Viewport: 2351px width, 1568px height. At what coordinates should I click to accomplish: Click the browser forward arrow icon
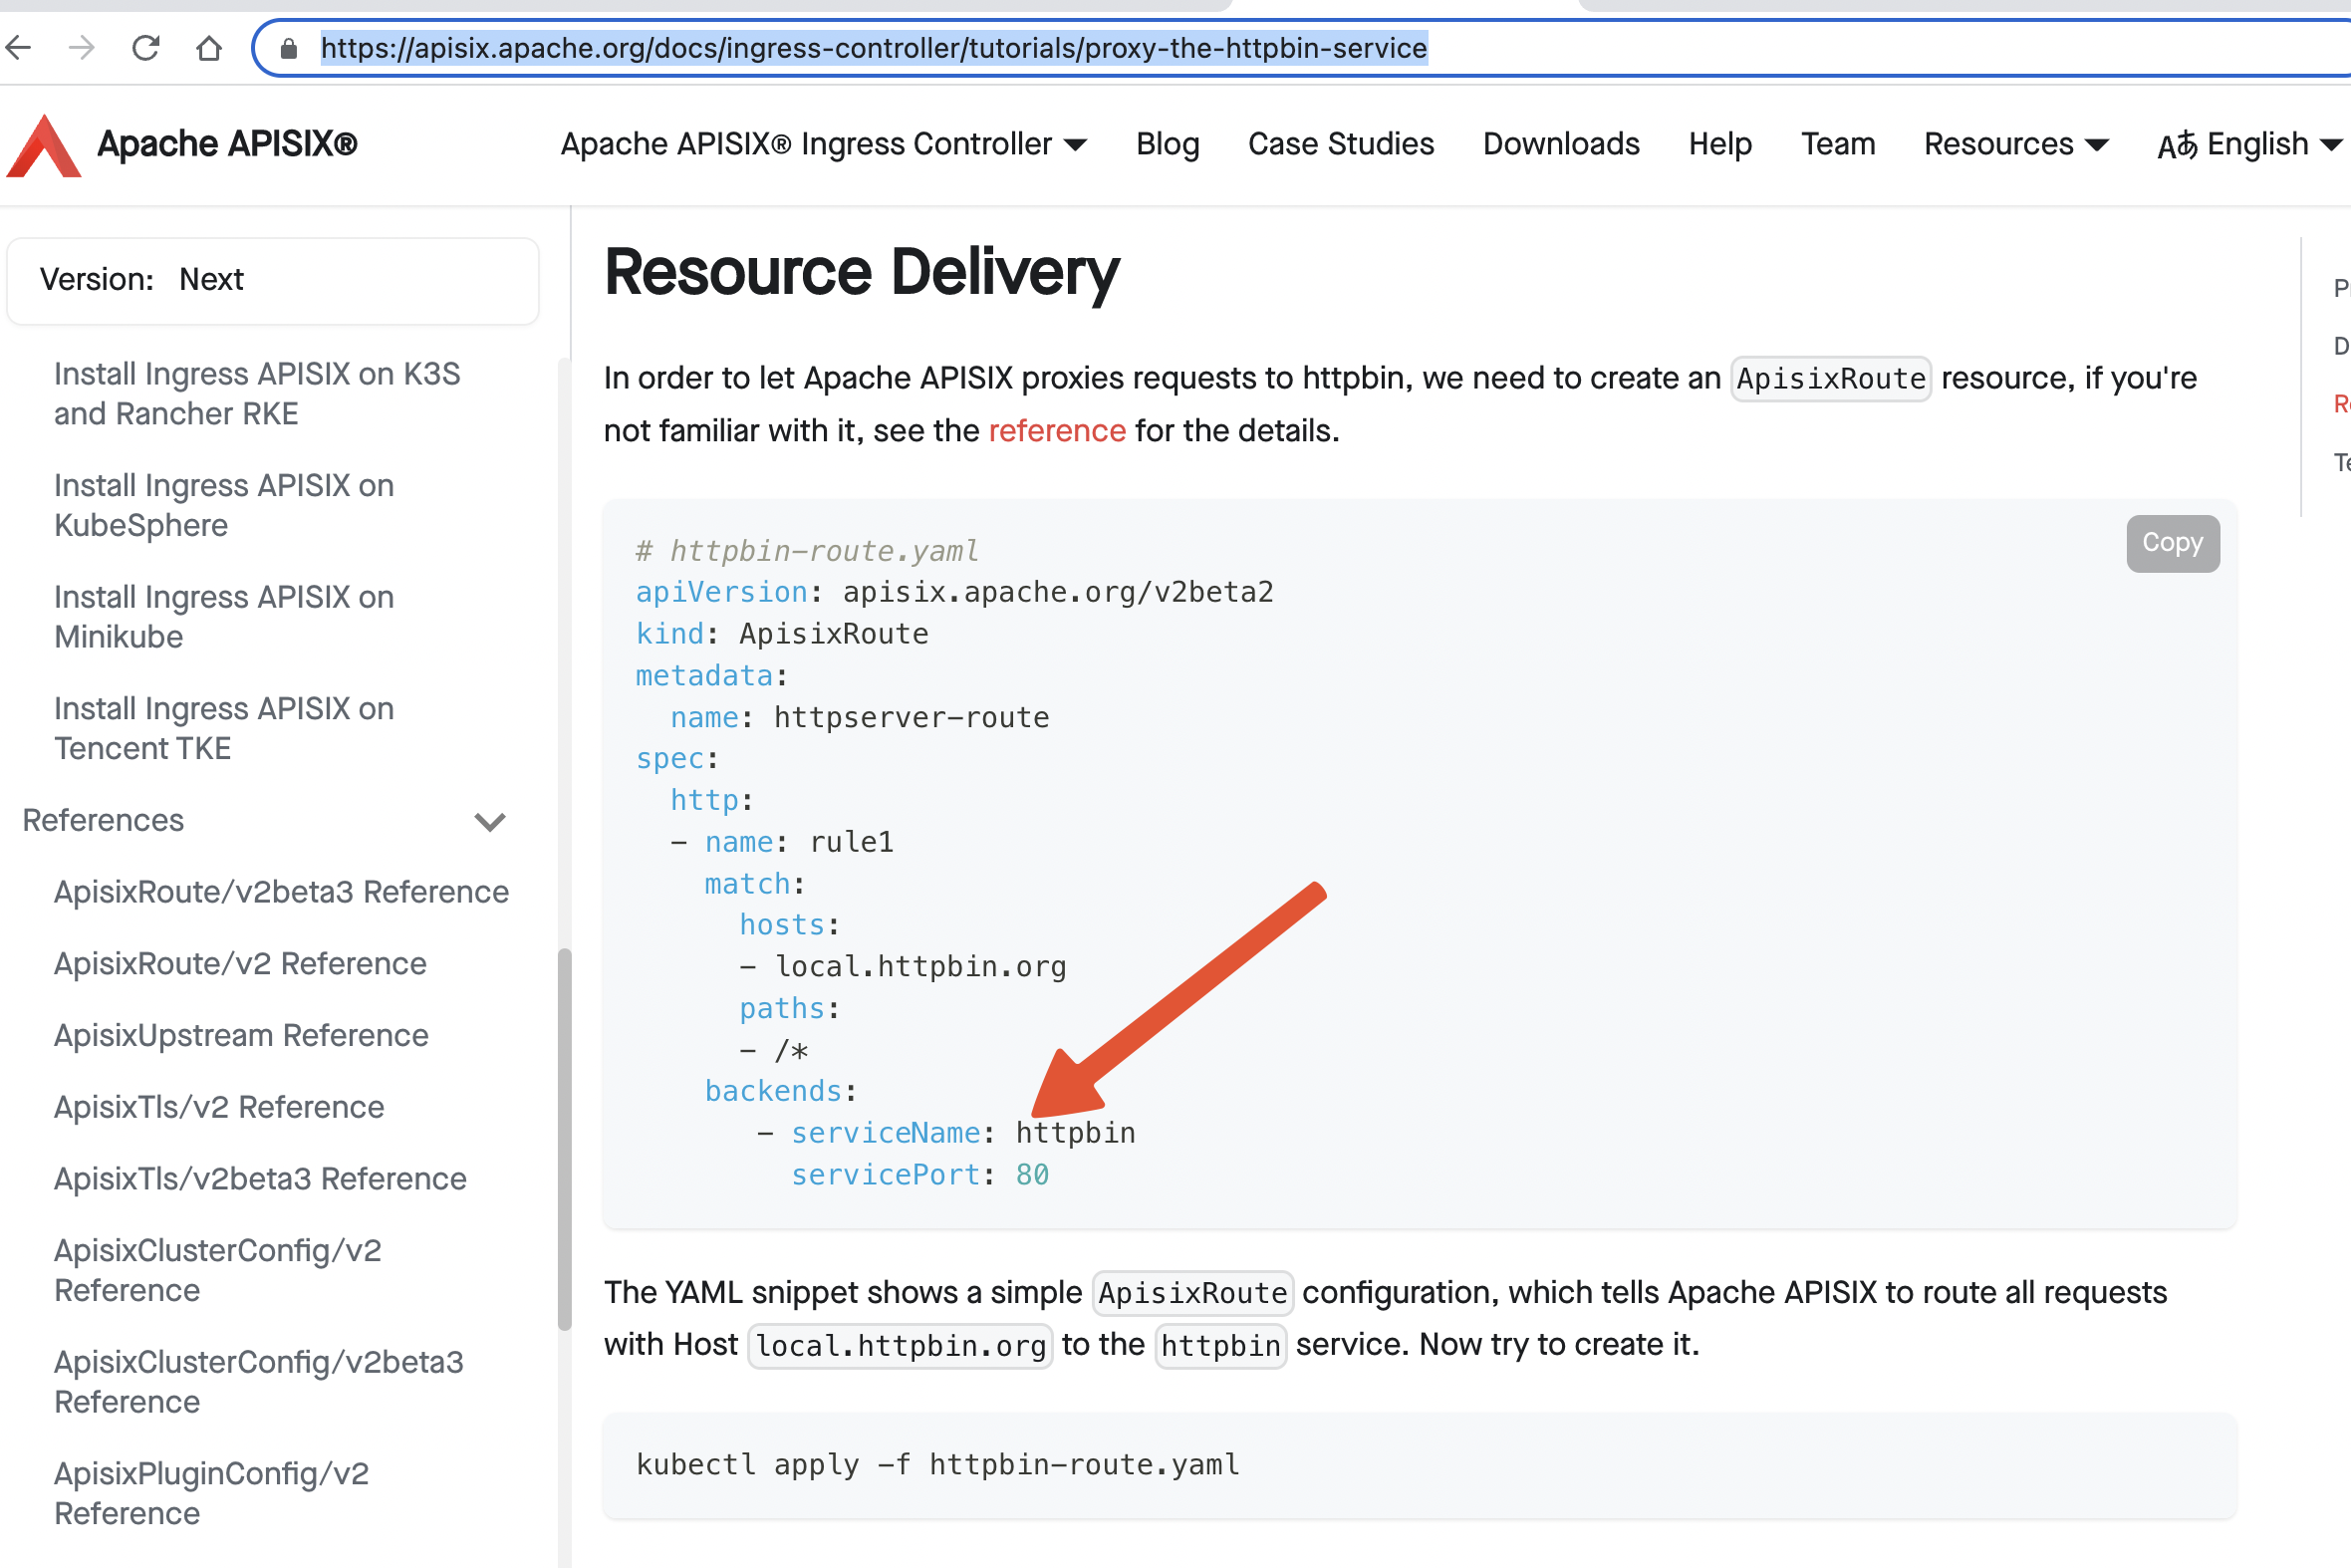82,47
